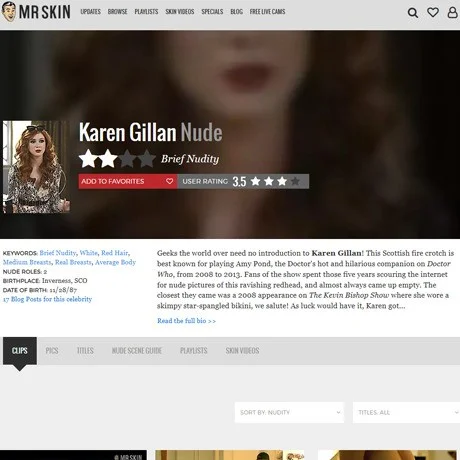Rate with the fourth user rating star
Viewport: 460px width, 460px height.
click(x=295, y=181)
